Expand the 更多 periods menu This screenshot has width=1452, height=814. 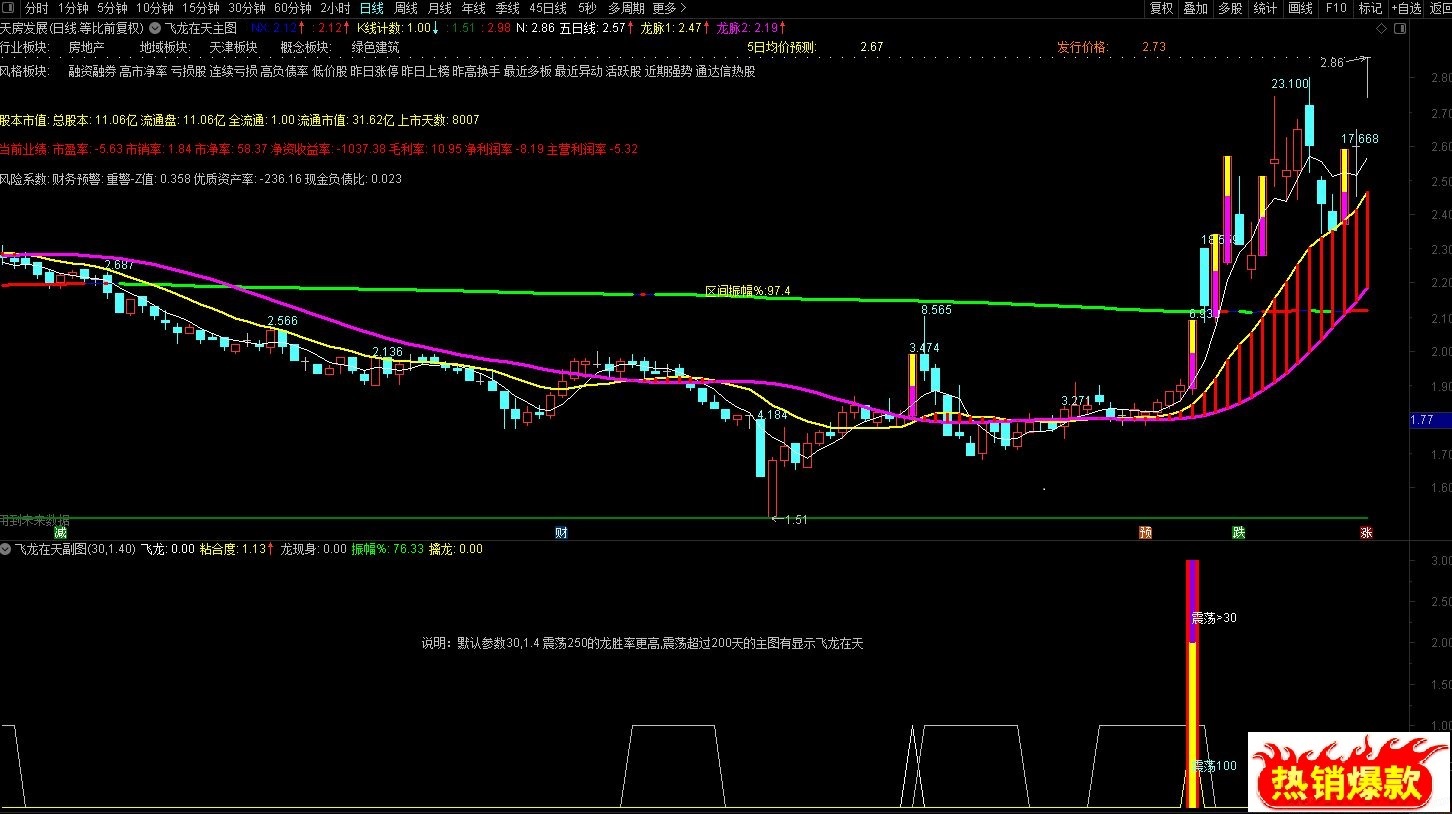coord(669,8)
